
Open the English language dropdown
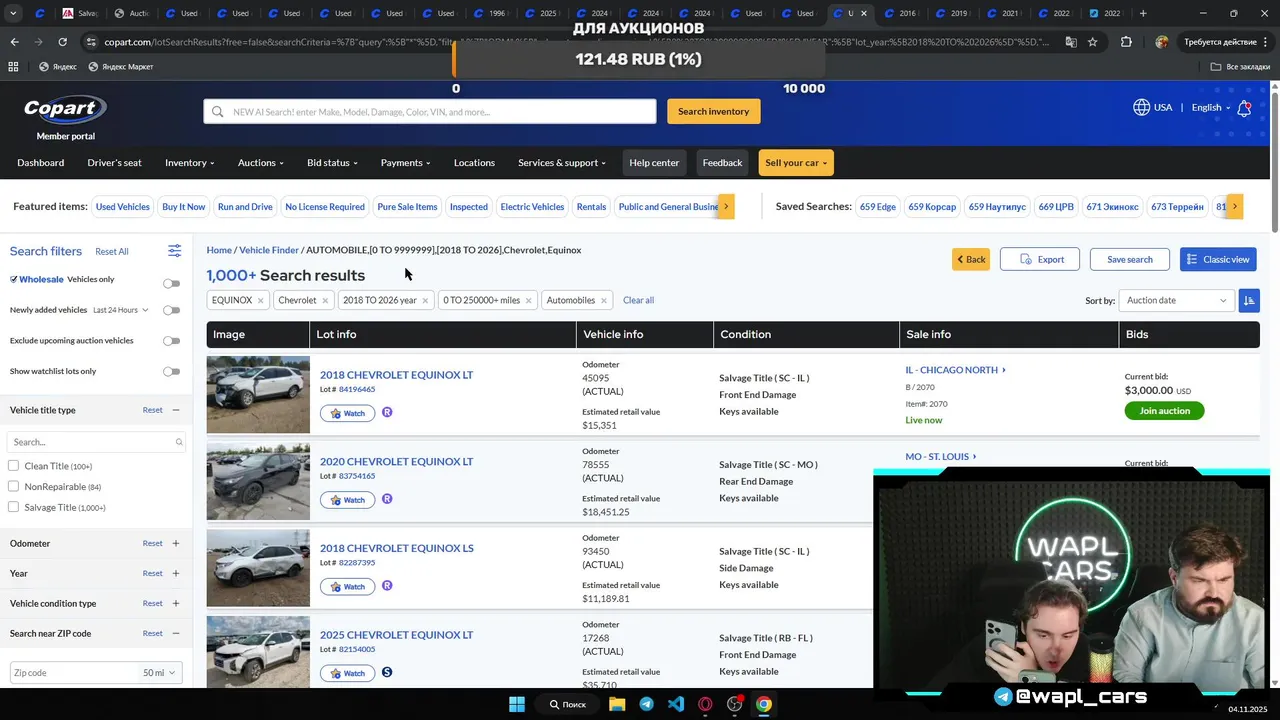tap(1211, 108)
